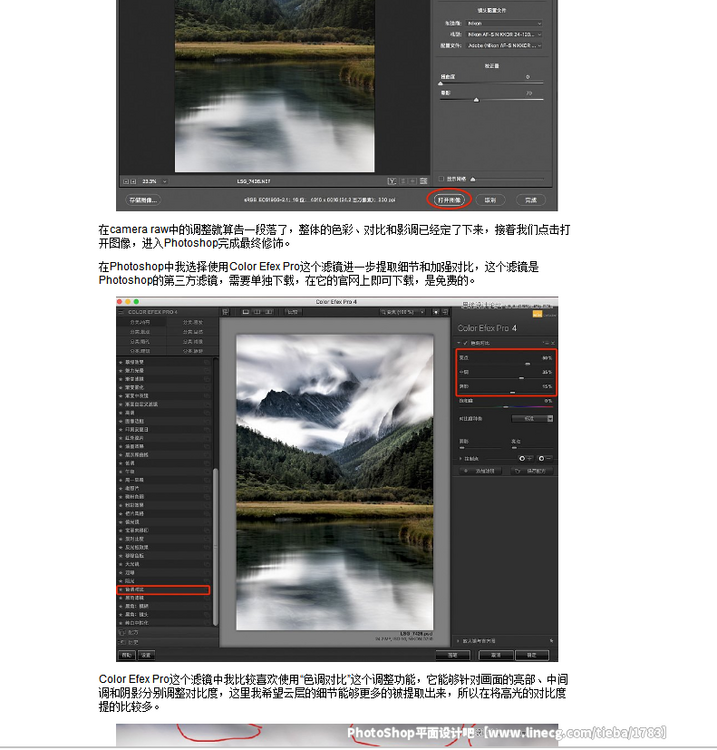Click the reset icon in the 色调对比 header
This screenshot has height=750, width=717.
tap(546, 343)
